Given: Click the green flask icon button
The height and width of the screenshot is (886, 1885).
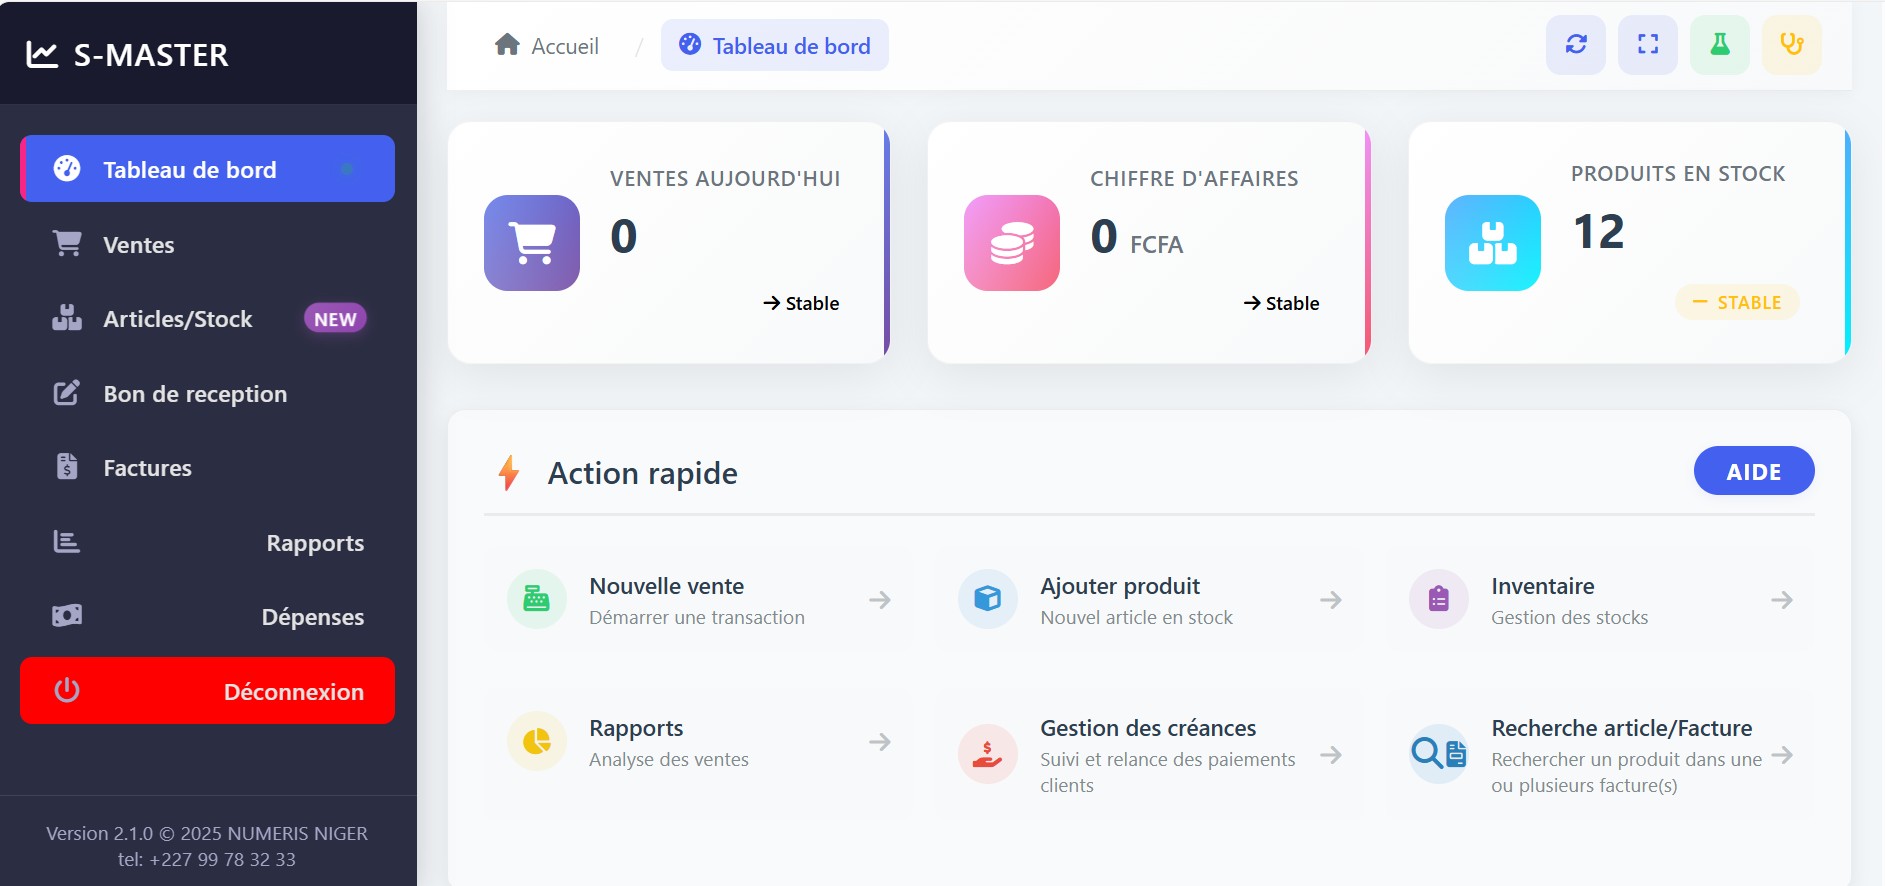Looking at the screenshot, I should click(1720, 44).
